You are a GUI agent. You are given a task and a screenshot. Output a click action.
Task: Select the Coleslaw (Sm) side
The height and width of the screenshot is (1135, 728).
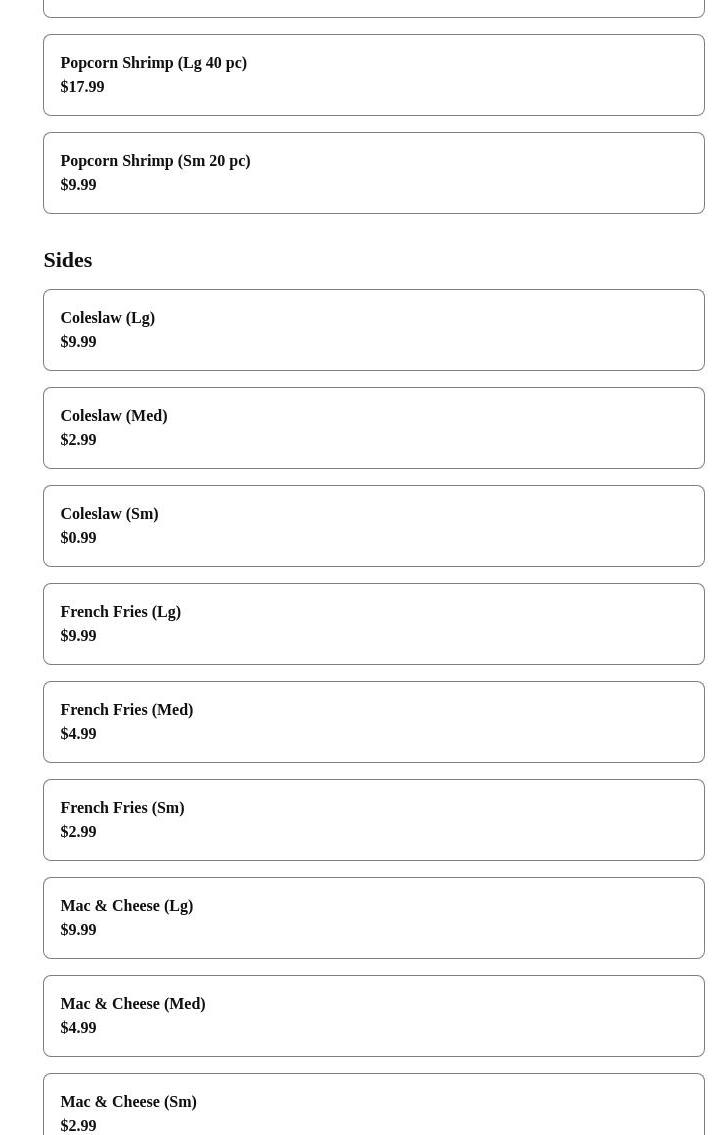pyautogui.click(x=373, y=526)
